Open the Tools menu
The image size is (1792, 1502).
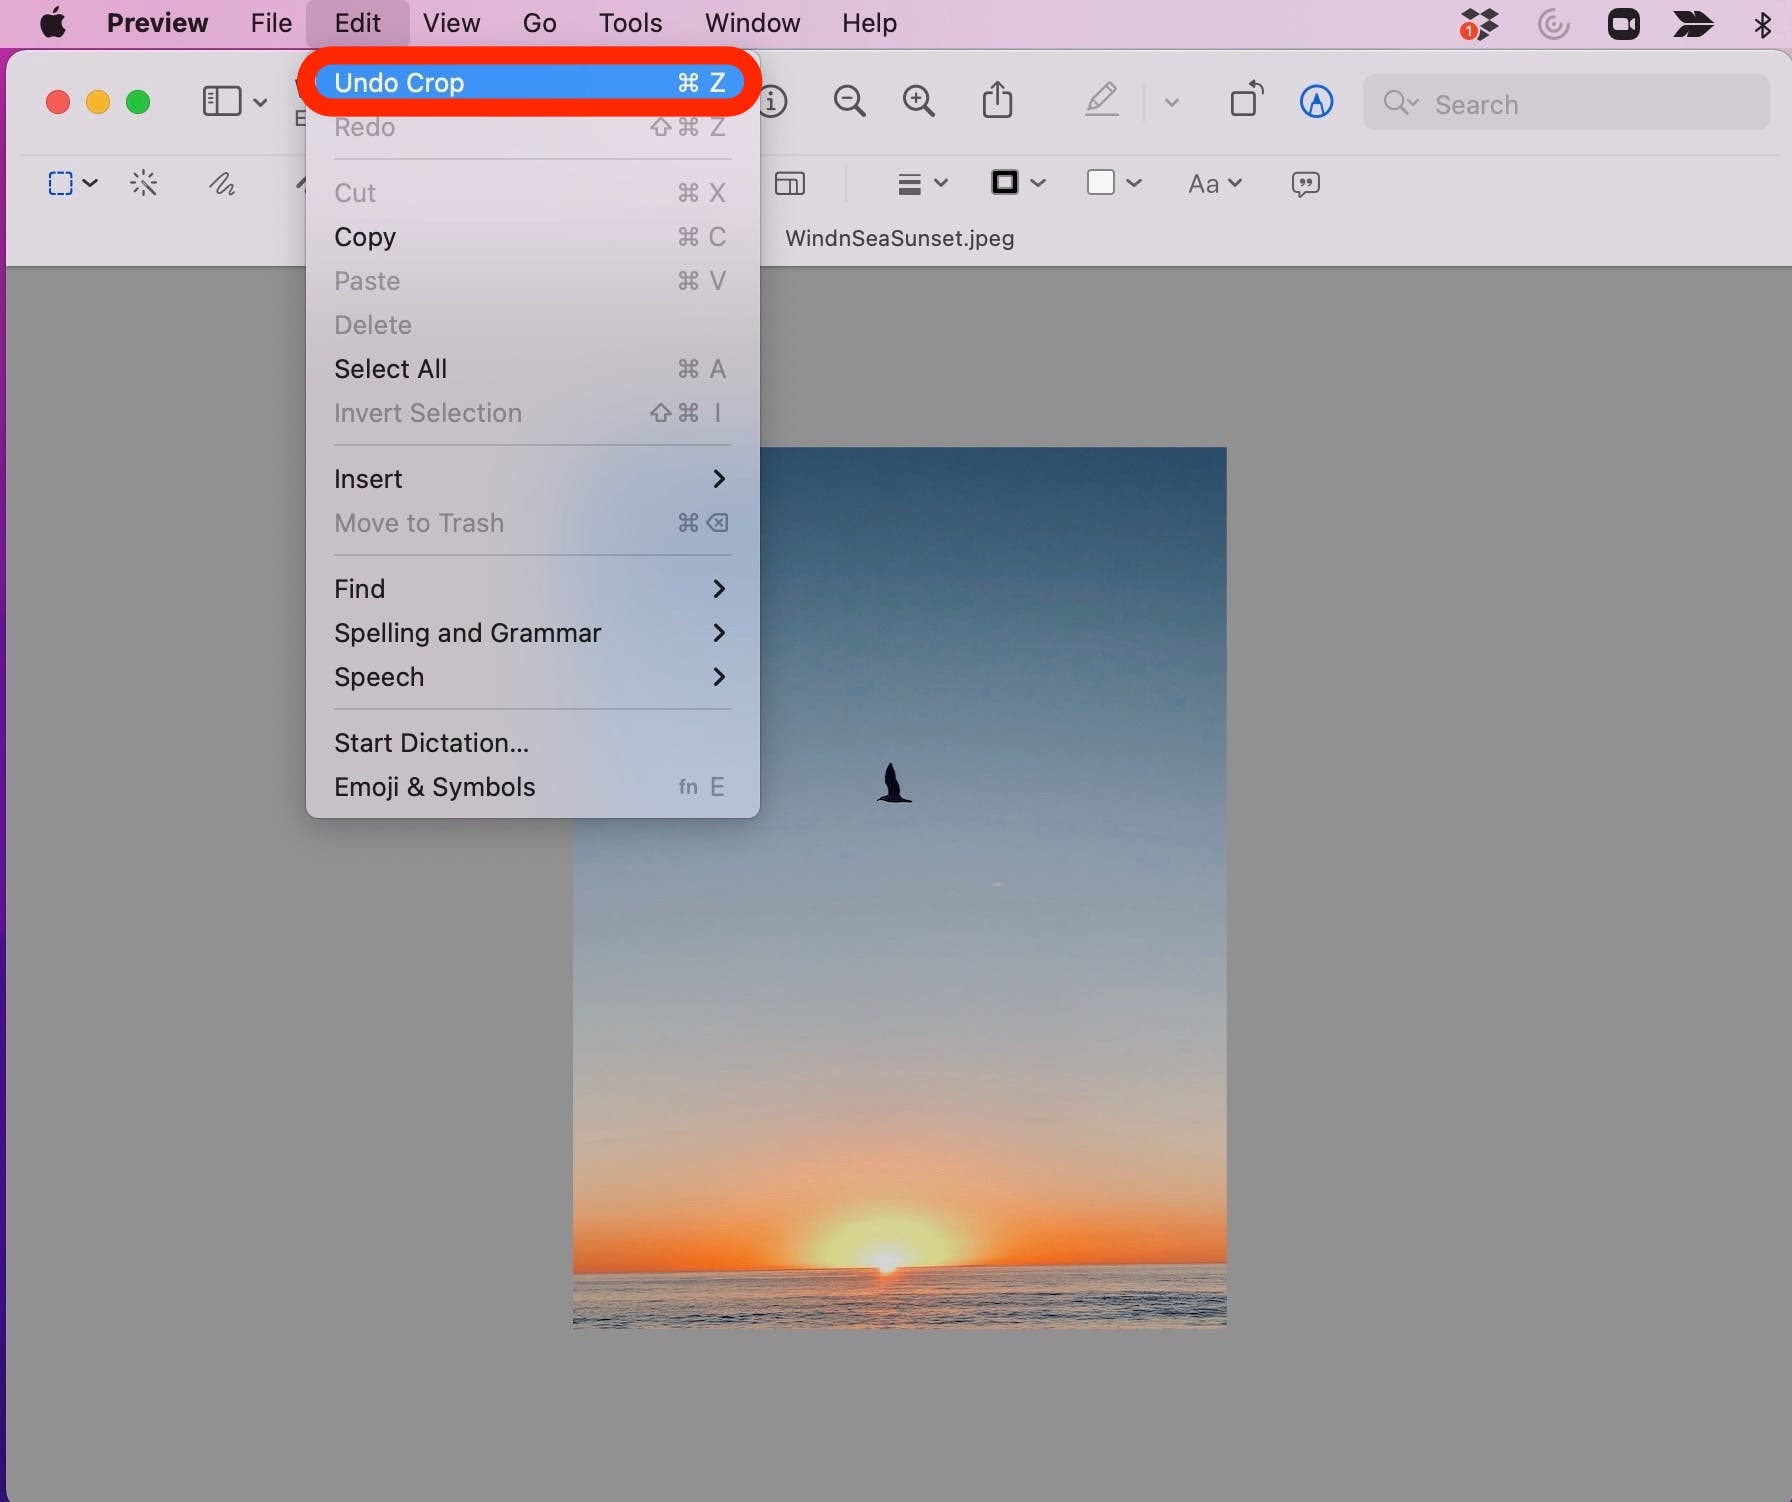click(629, 22)
